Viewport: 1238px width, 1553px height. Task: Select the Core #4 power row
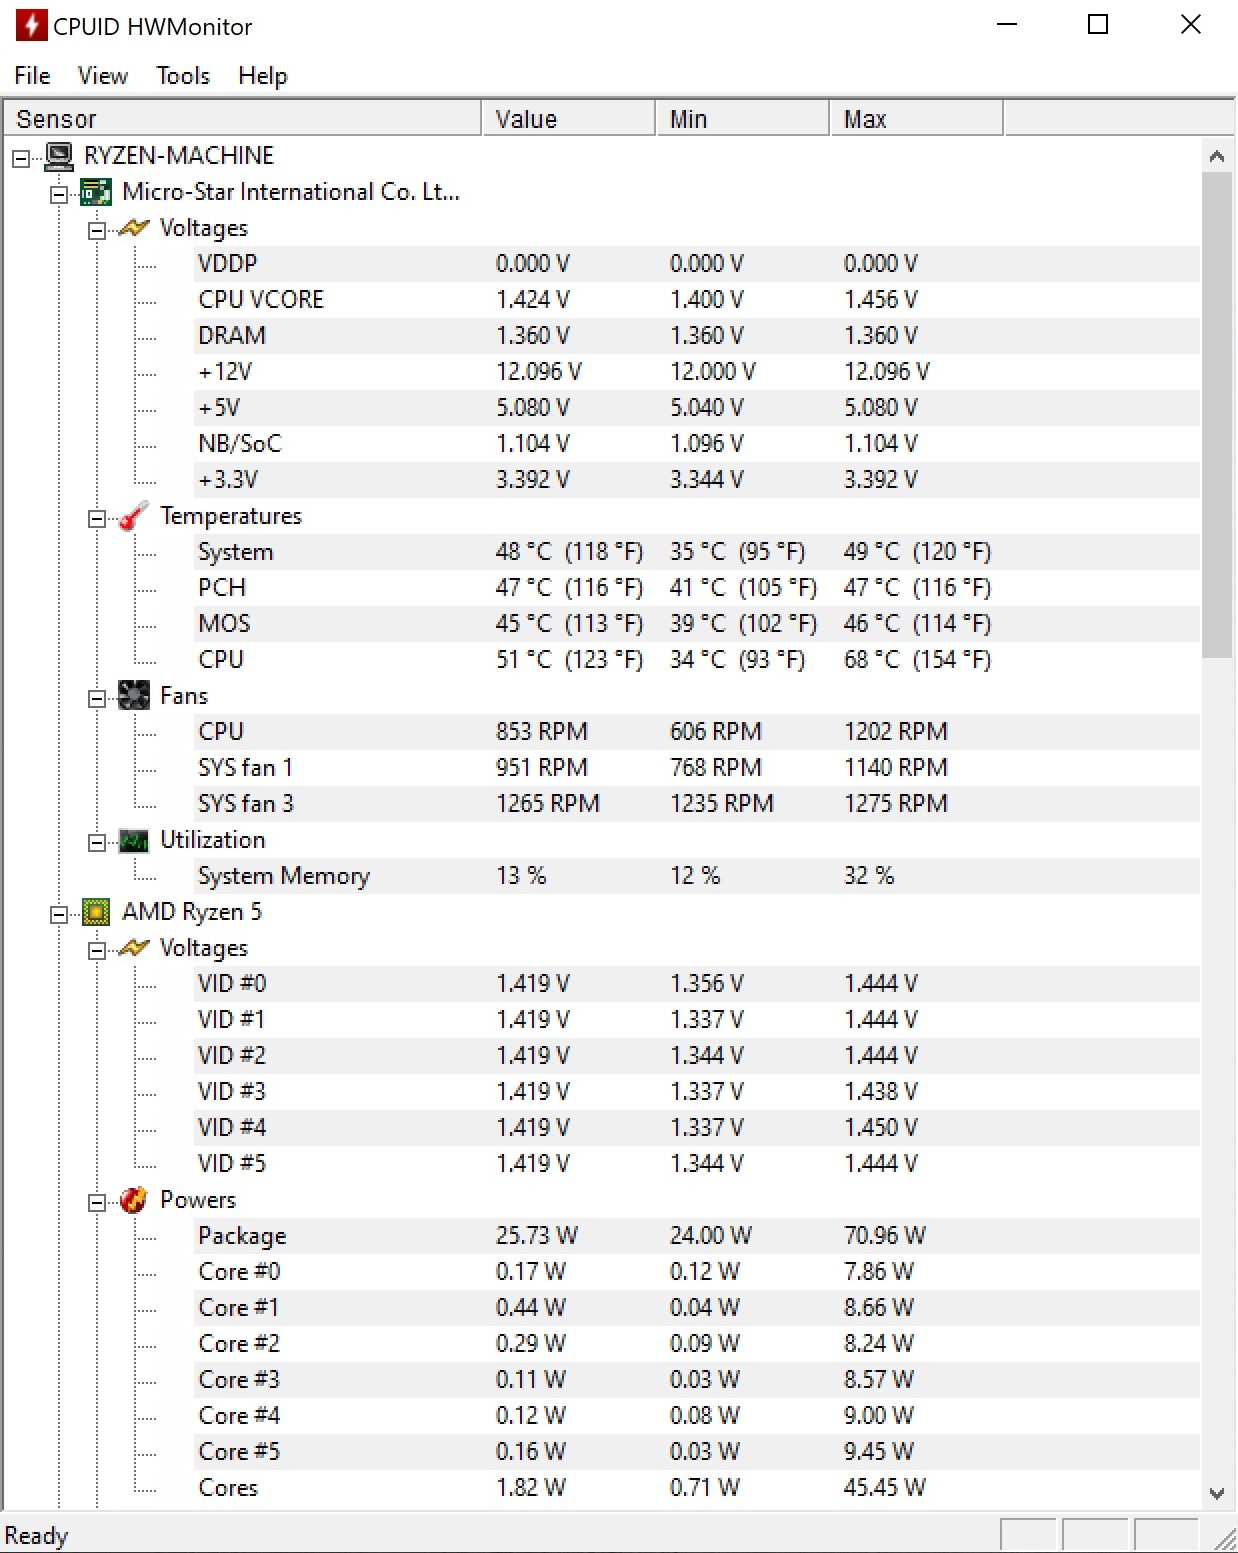tap(698, 1416)
